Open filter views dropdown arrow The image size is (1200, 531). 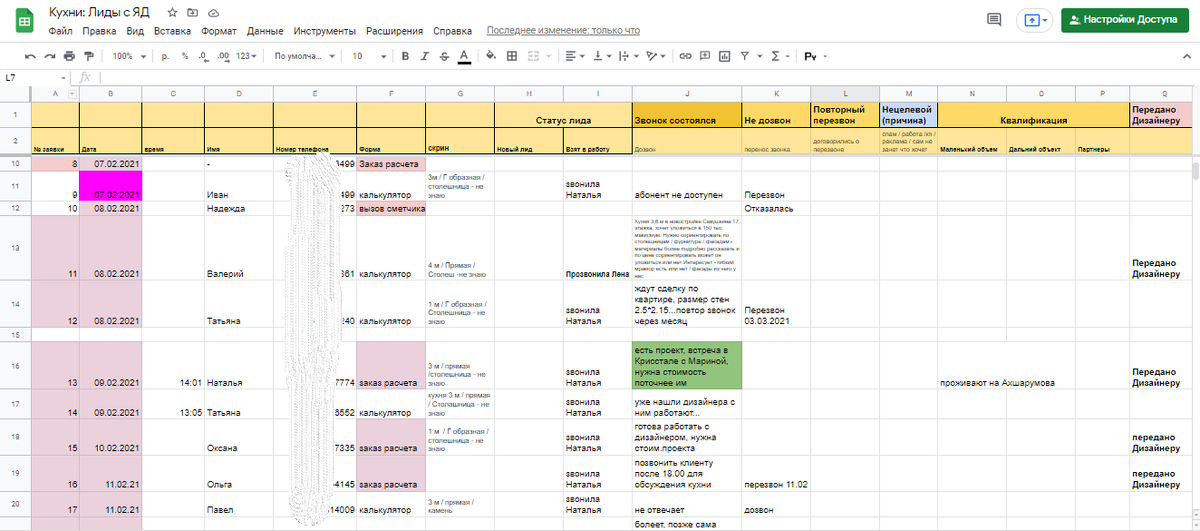click(760, 56)
